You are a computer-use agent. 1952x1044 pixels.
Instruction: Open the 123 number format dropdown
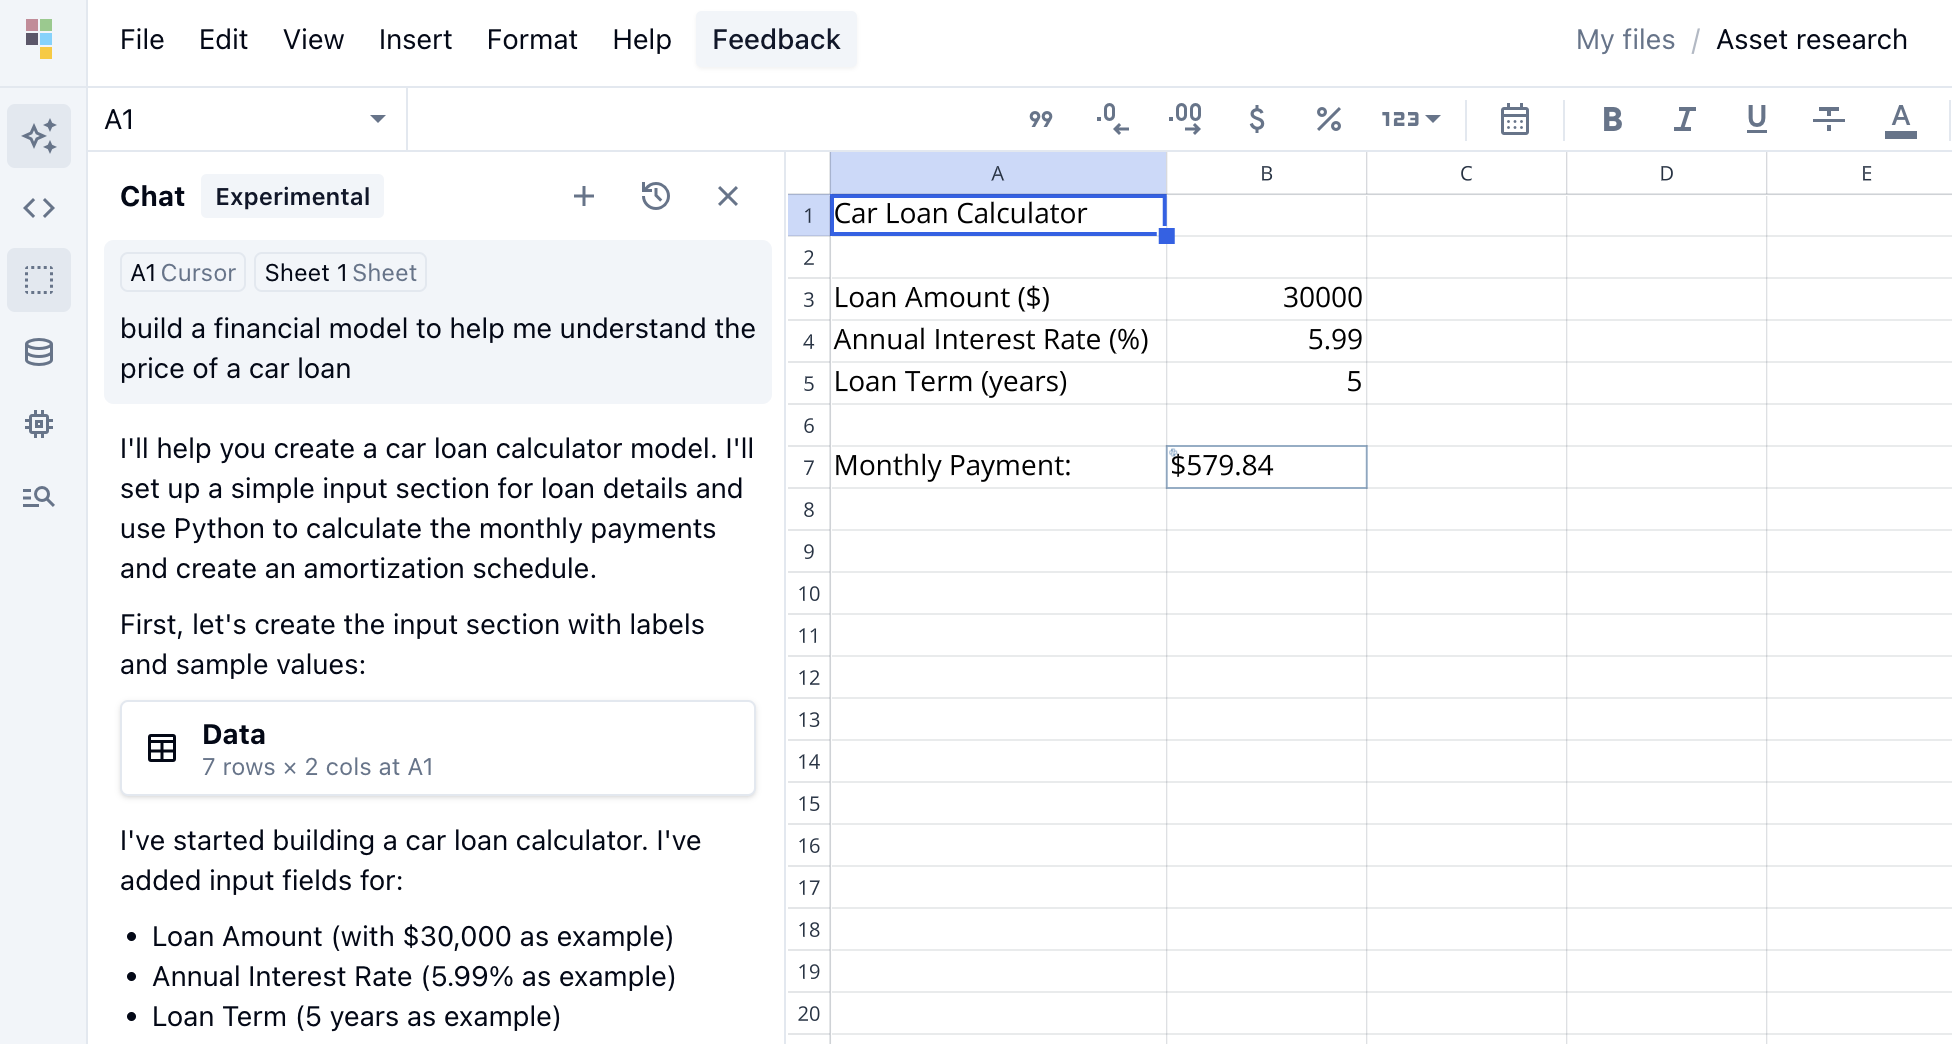pos(1410,119)
